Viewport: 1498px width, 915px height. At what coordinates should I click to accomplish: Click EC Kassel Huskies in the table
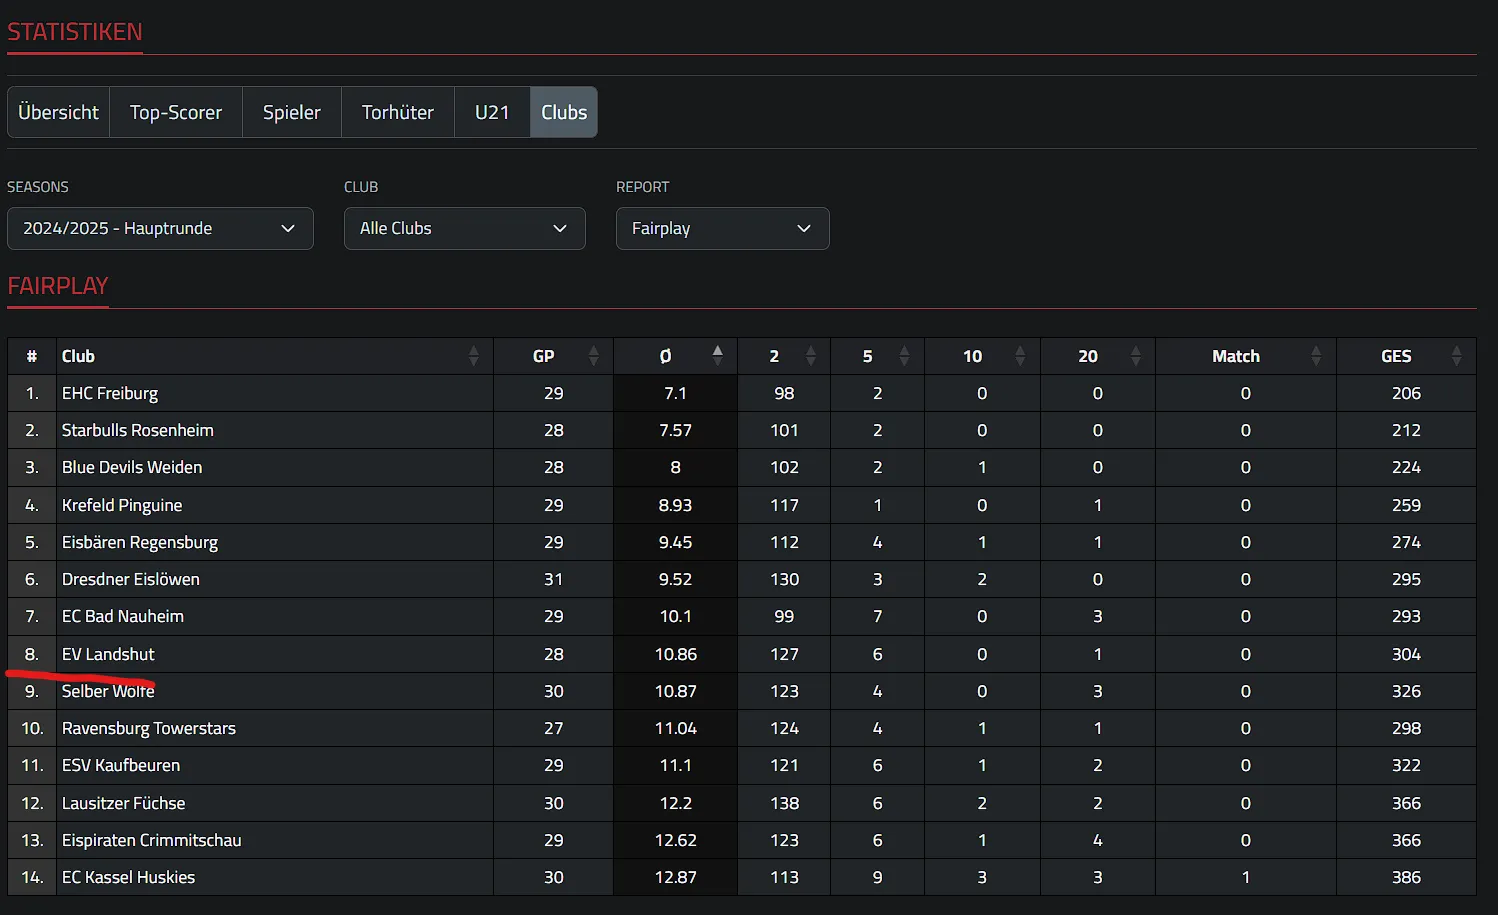[x=129, y=877]
